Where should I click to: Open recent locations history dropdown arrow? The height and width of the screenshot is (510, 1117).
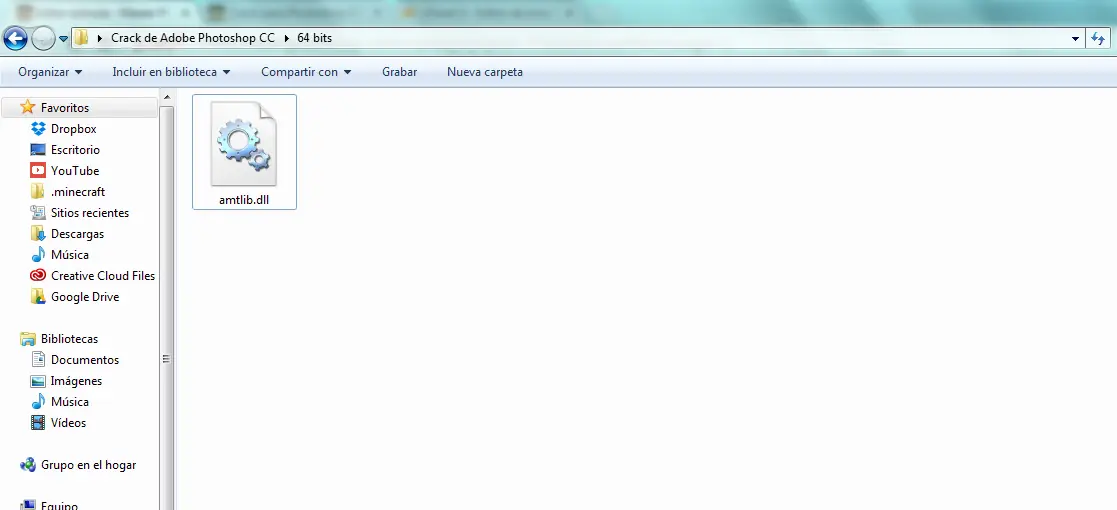pyautogui.click(x=63, y=38)
